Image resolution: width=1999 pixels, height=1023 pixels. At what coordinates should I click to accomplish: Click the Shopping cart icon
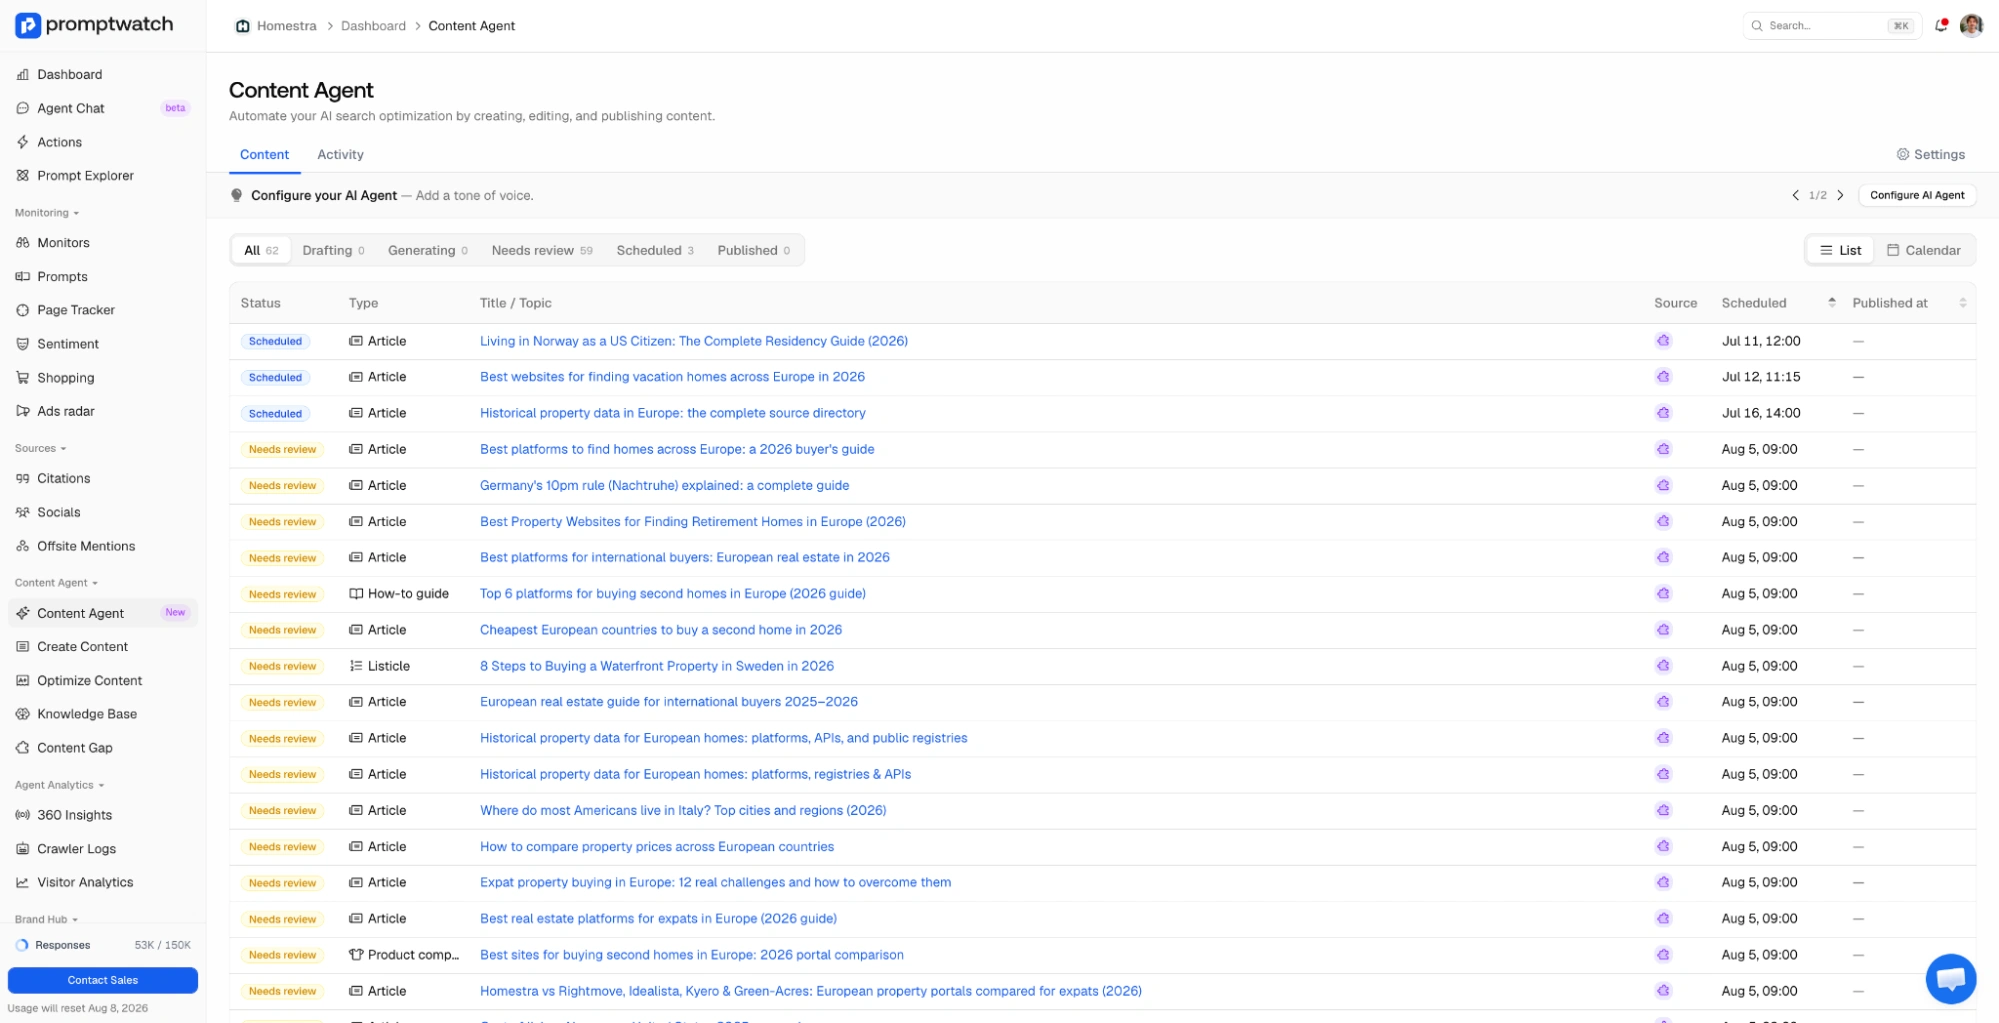coord(23,378)
